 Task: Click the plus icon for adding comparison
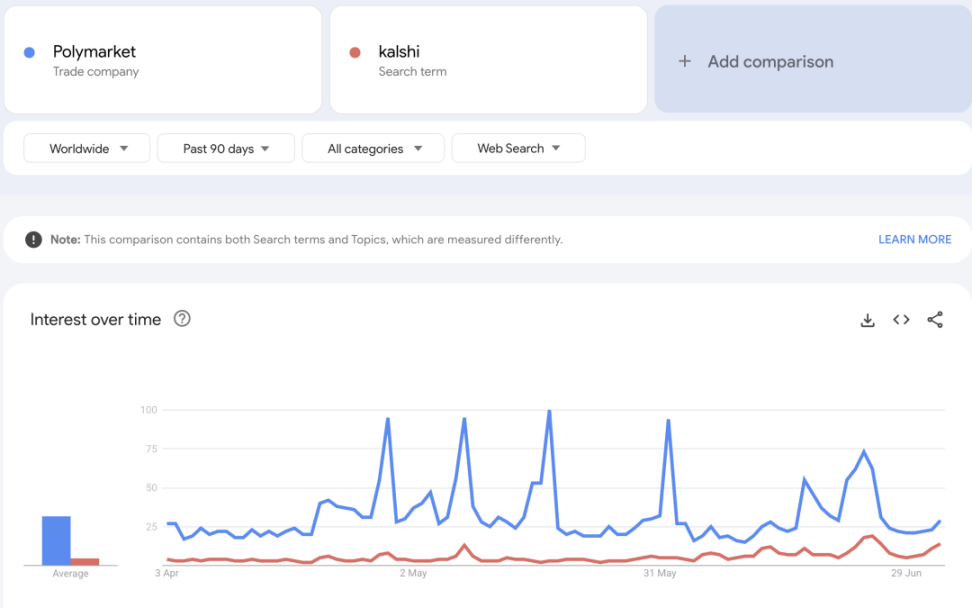tap(685, 62)
